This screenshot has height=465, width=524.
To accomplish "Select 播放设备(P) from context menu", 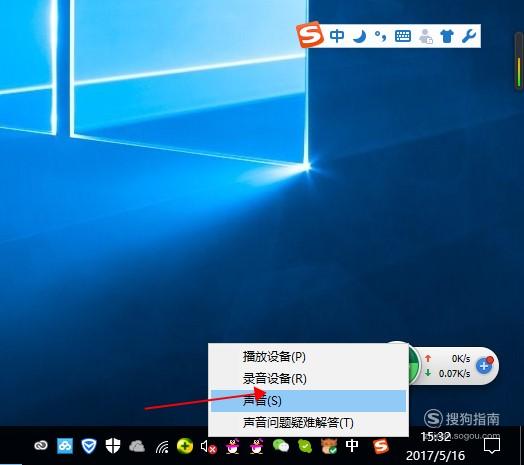I will (308, 357).
